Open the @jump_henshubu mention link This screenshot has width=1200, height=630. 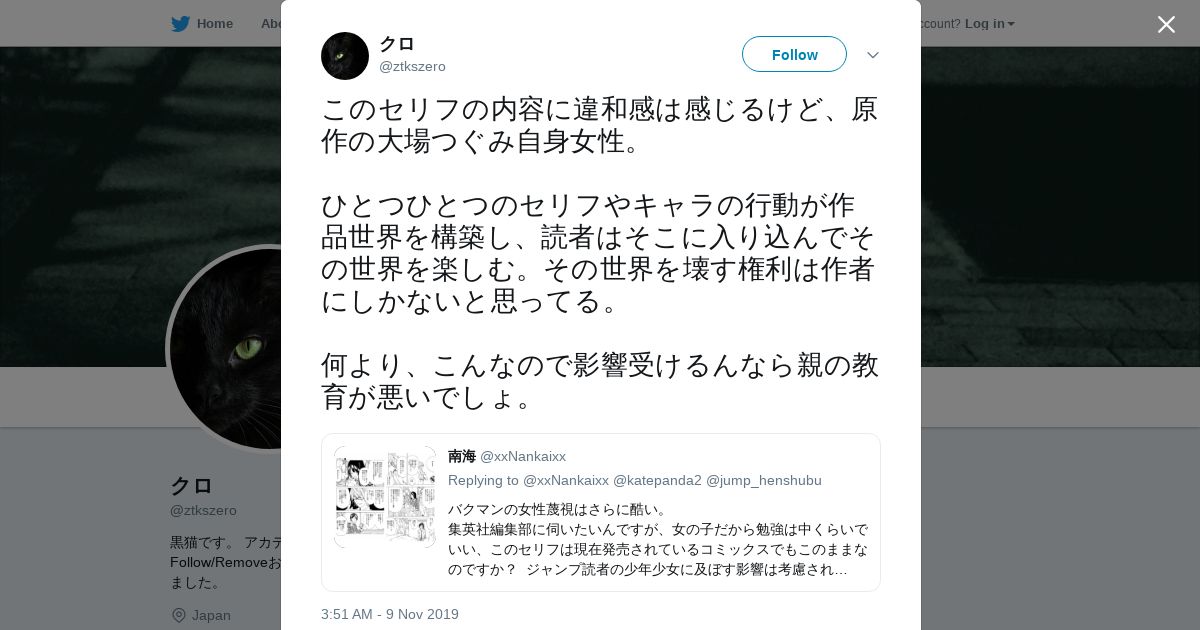(764, 481)
